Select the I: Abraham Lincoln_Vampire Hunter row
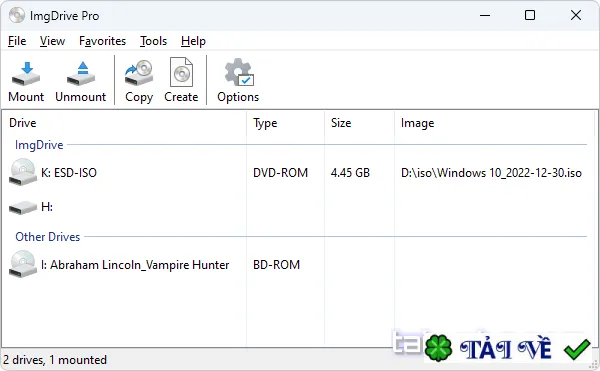 [x=298, y=265]
